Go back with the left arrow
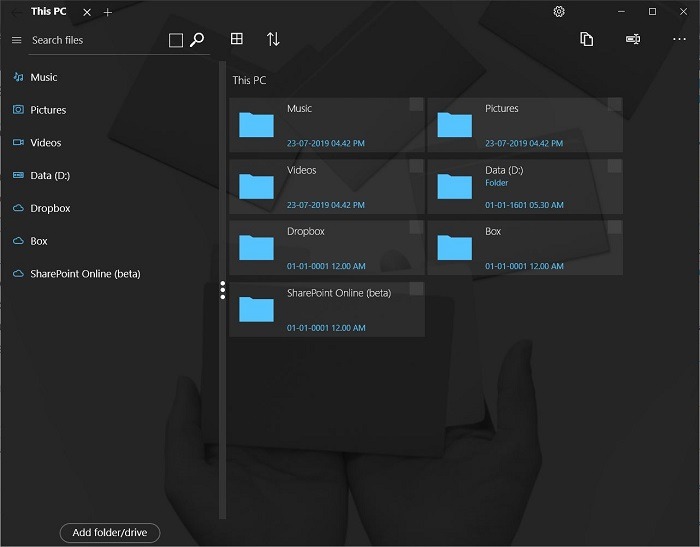Screen dimensions: 700x547 (x=16, y=12)
